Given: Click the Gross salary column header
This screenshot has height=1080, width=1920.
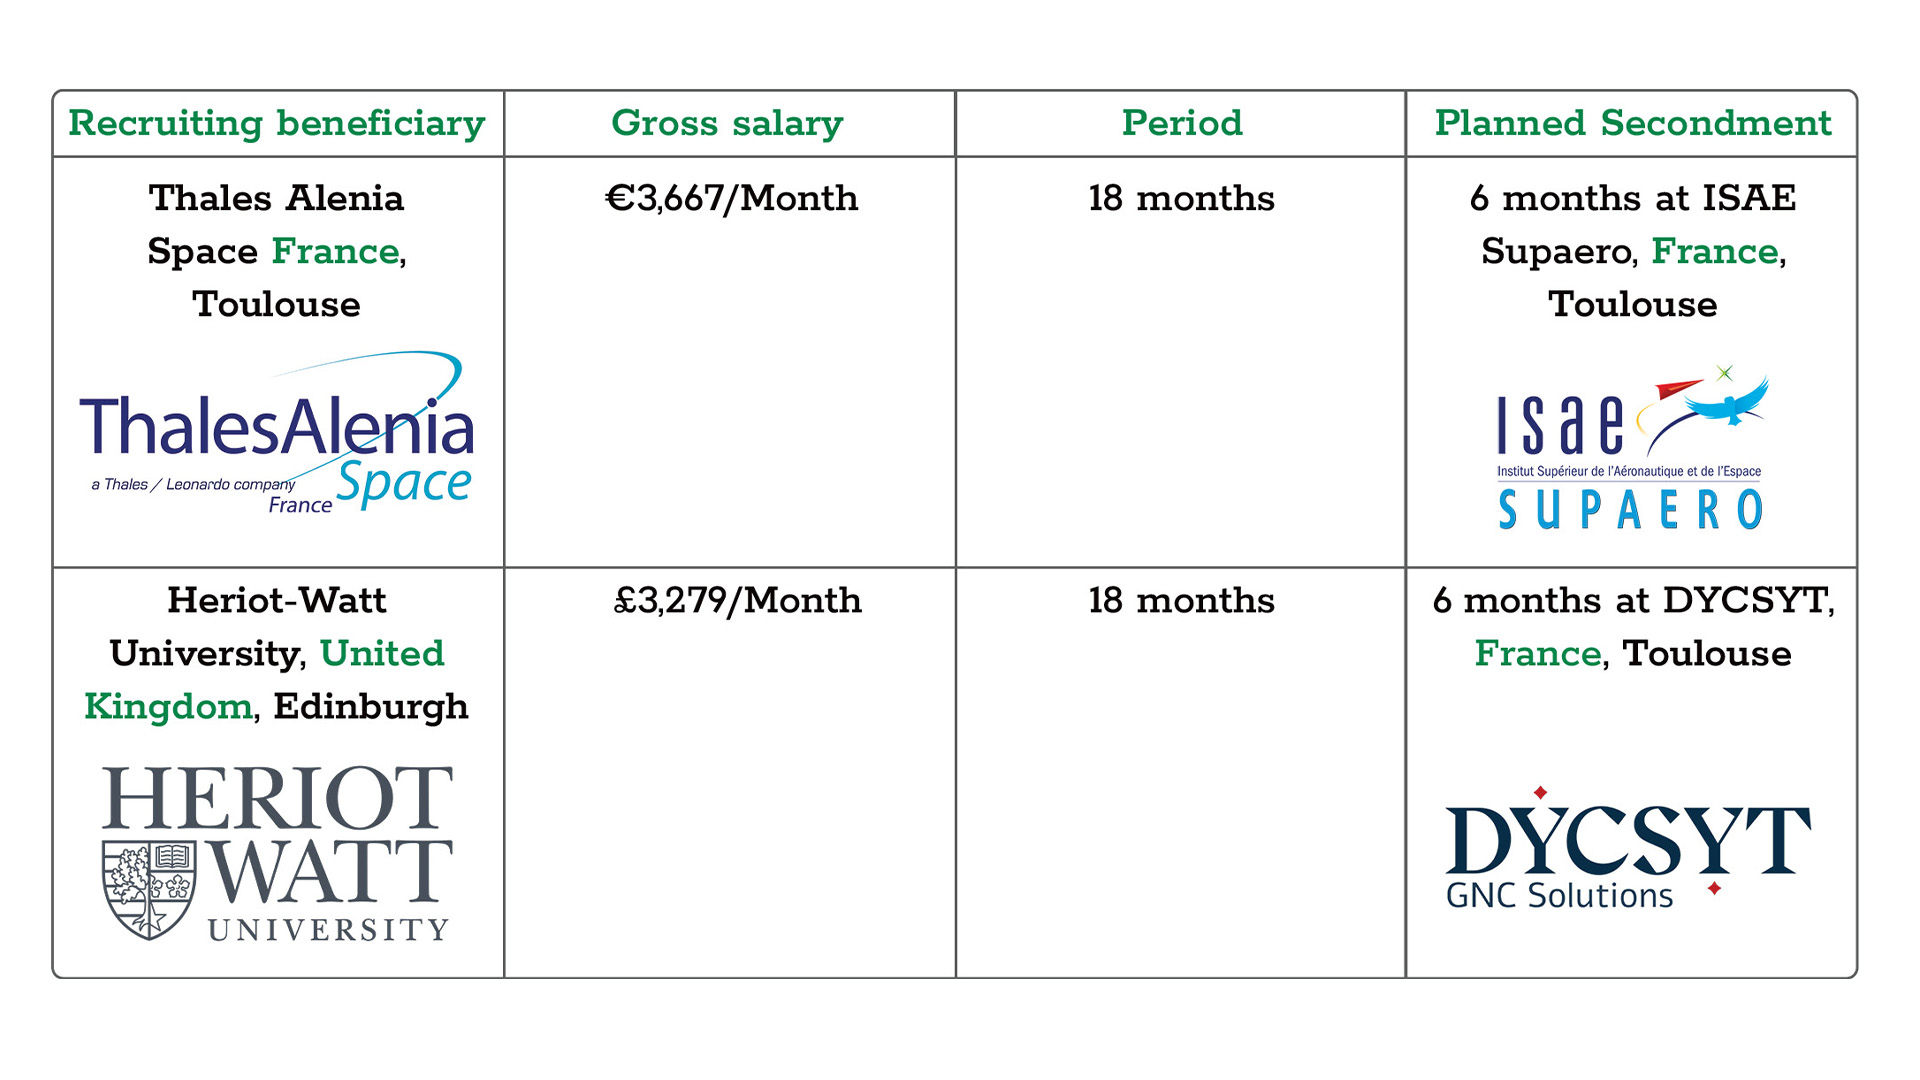Looking at the screenshot, I should coord(728,123).
